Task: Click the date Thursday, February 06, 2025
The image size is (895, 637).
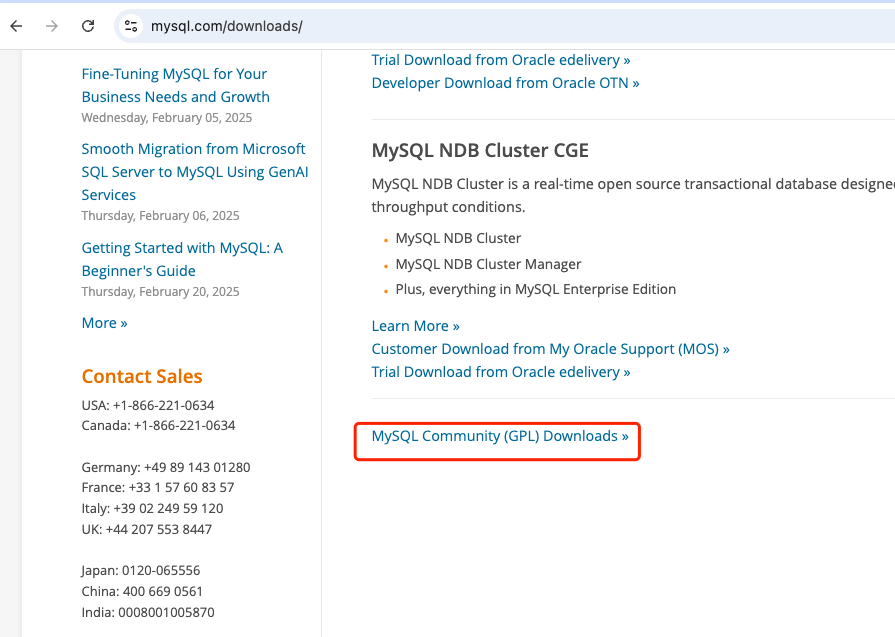Action: [x=160, y=216]
